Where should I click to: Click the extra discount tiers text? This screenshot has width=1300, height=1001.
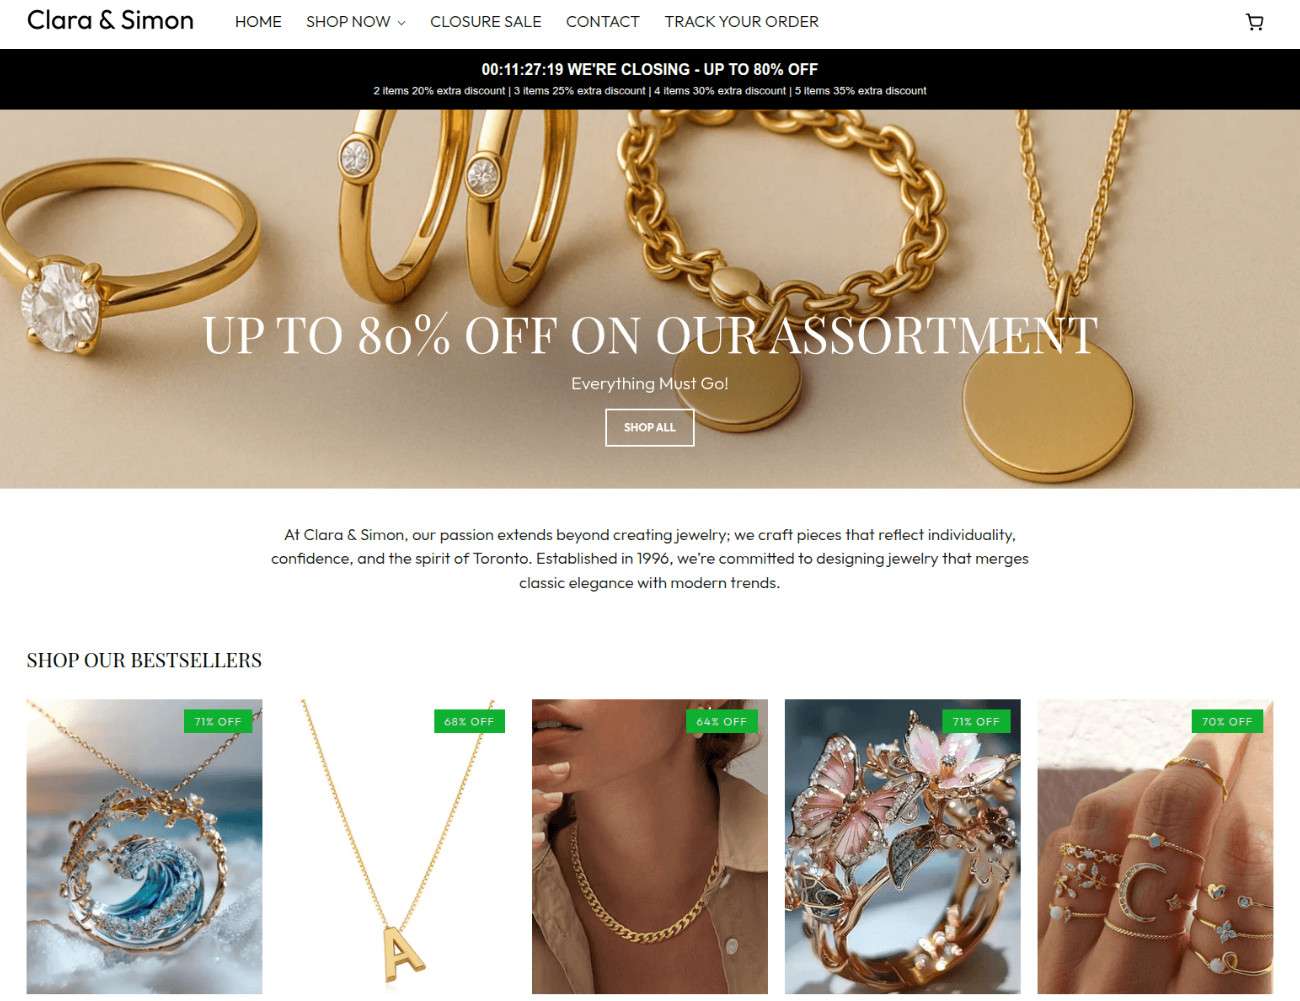click(650, 91)
